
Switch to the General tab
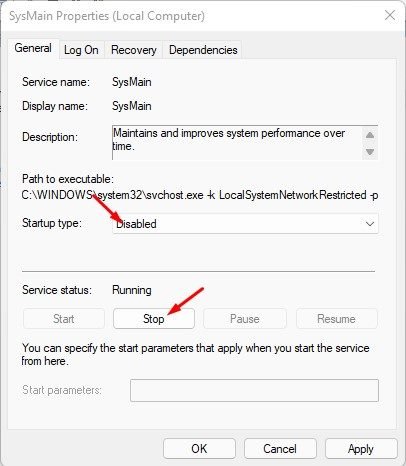(33, 48)
